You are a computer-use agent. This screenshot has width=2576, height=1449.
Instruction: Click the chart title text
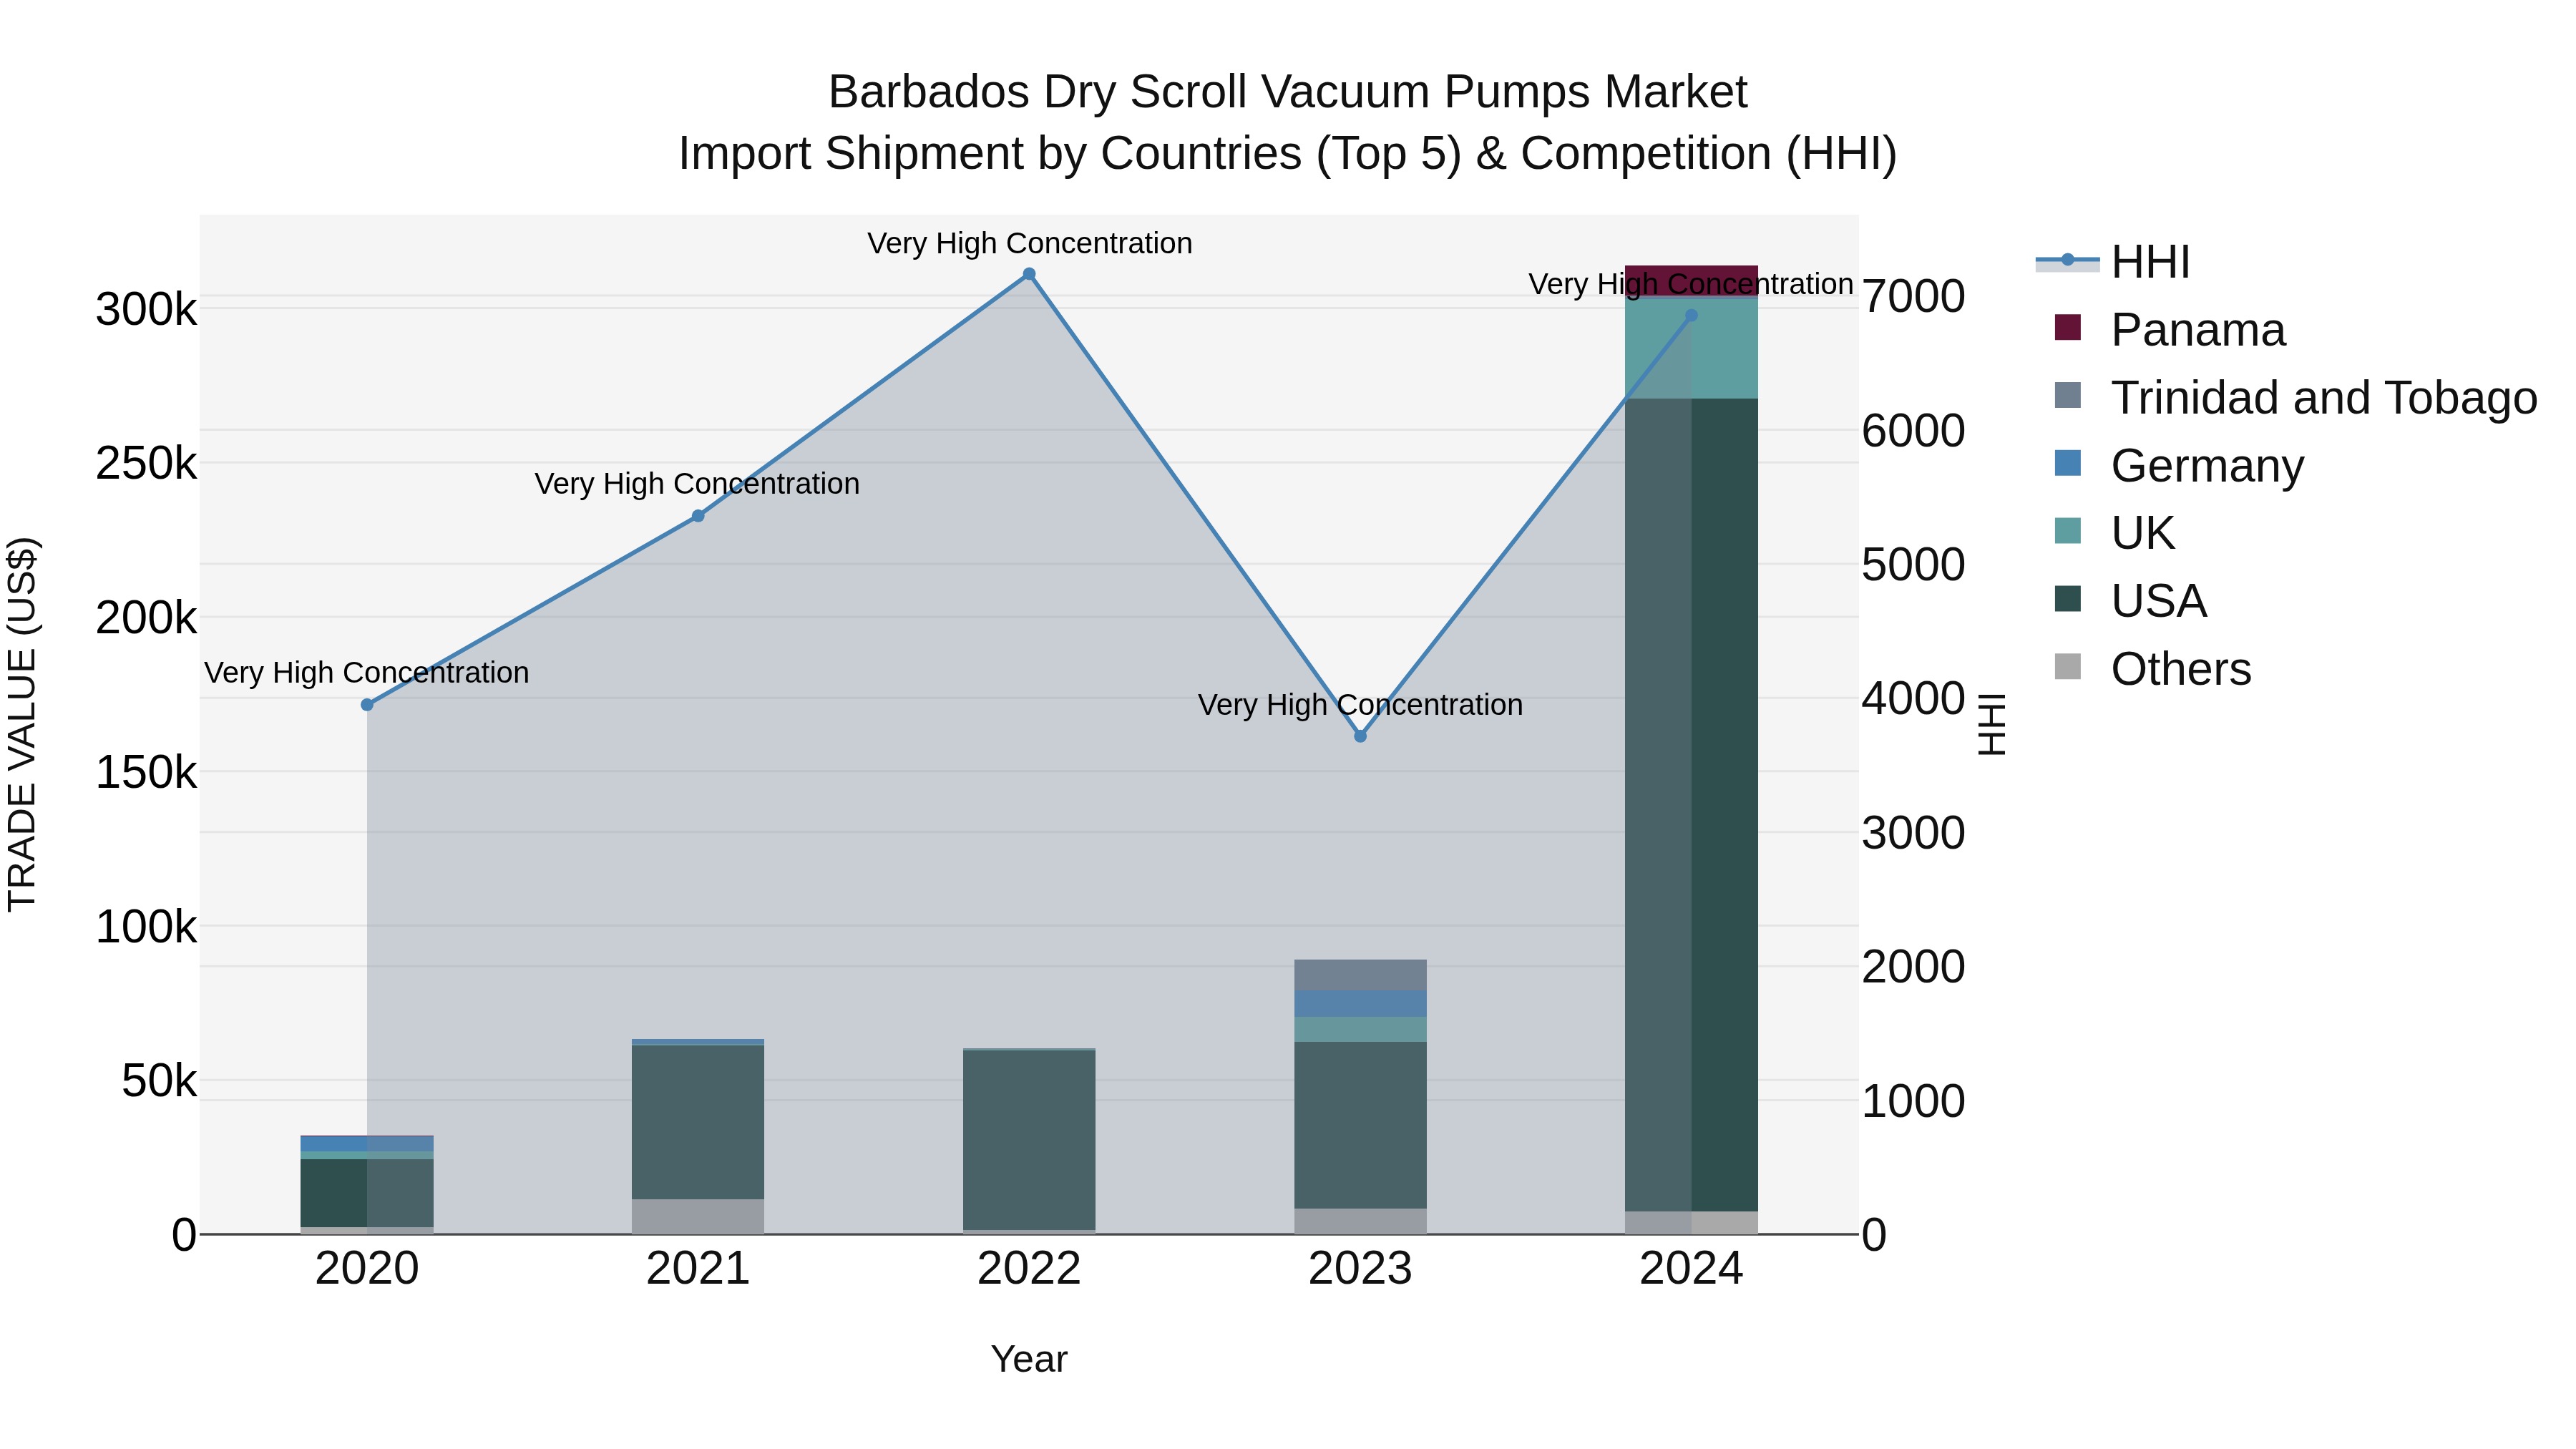tap(1288, 123)
